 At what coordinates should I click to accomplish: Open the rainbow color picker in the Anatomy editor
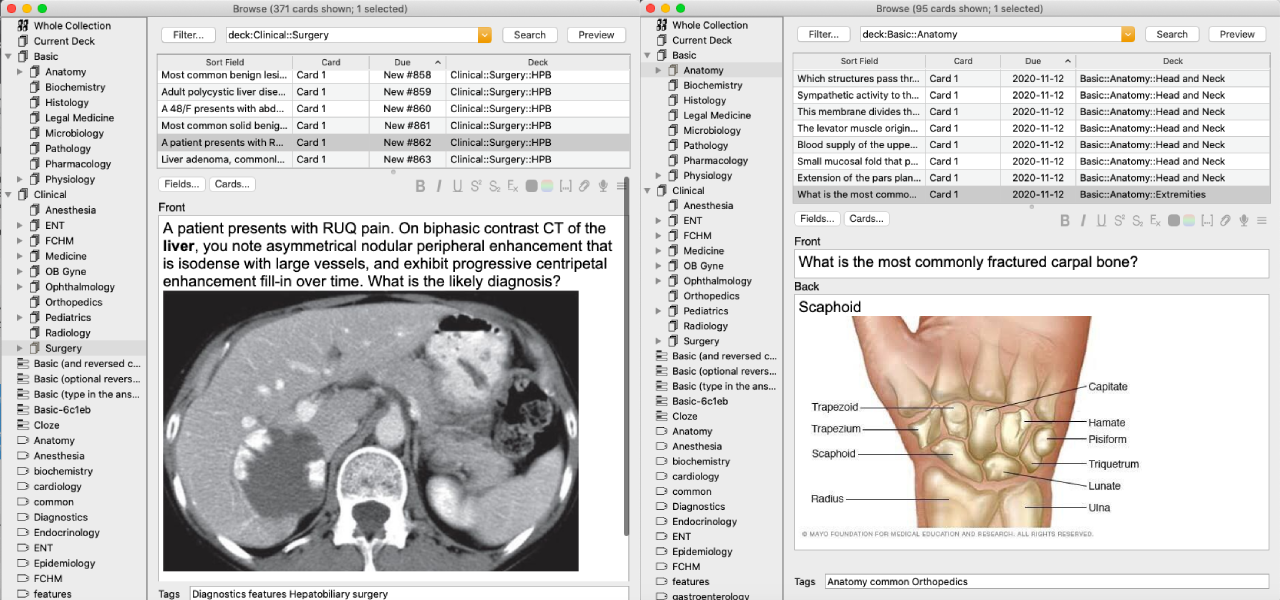1188,220
